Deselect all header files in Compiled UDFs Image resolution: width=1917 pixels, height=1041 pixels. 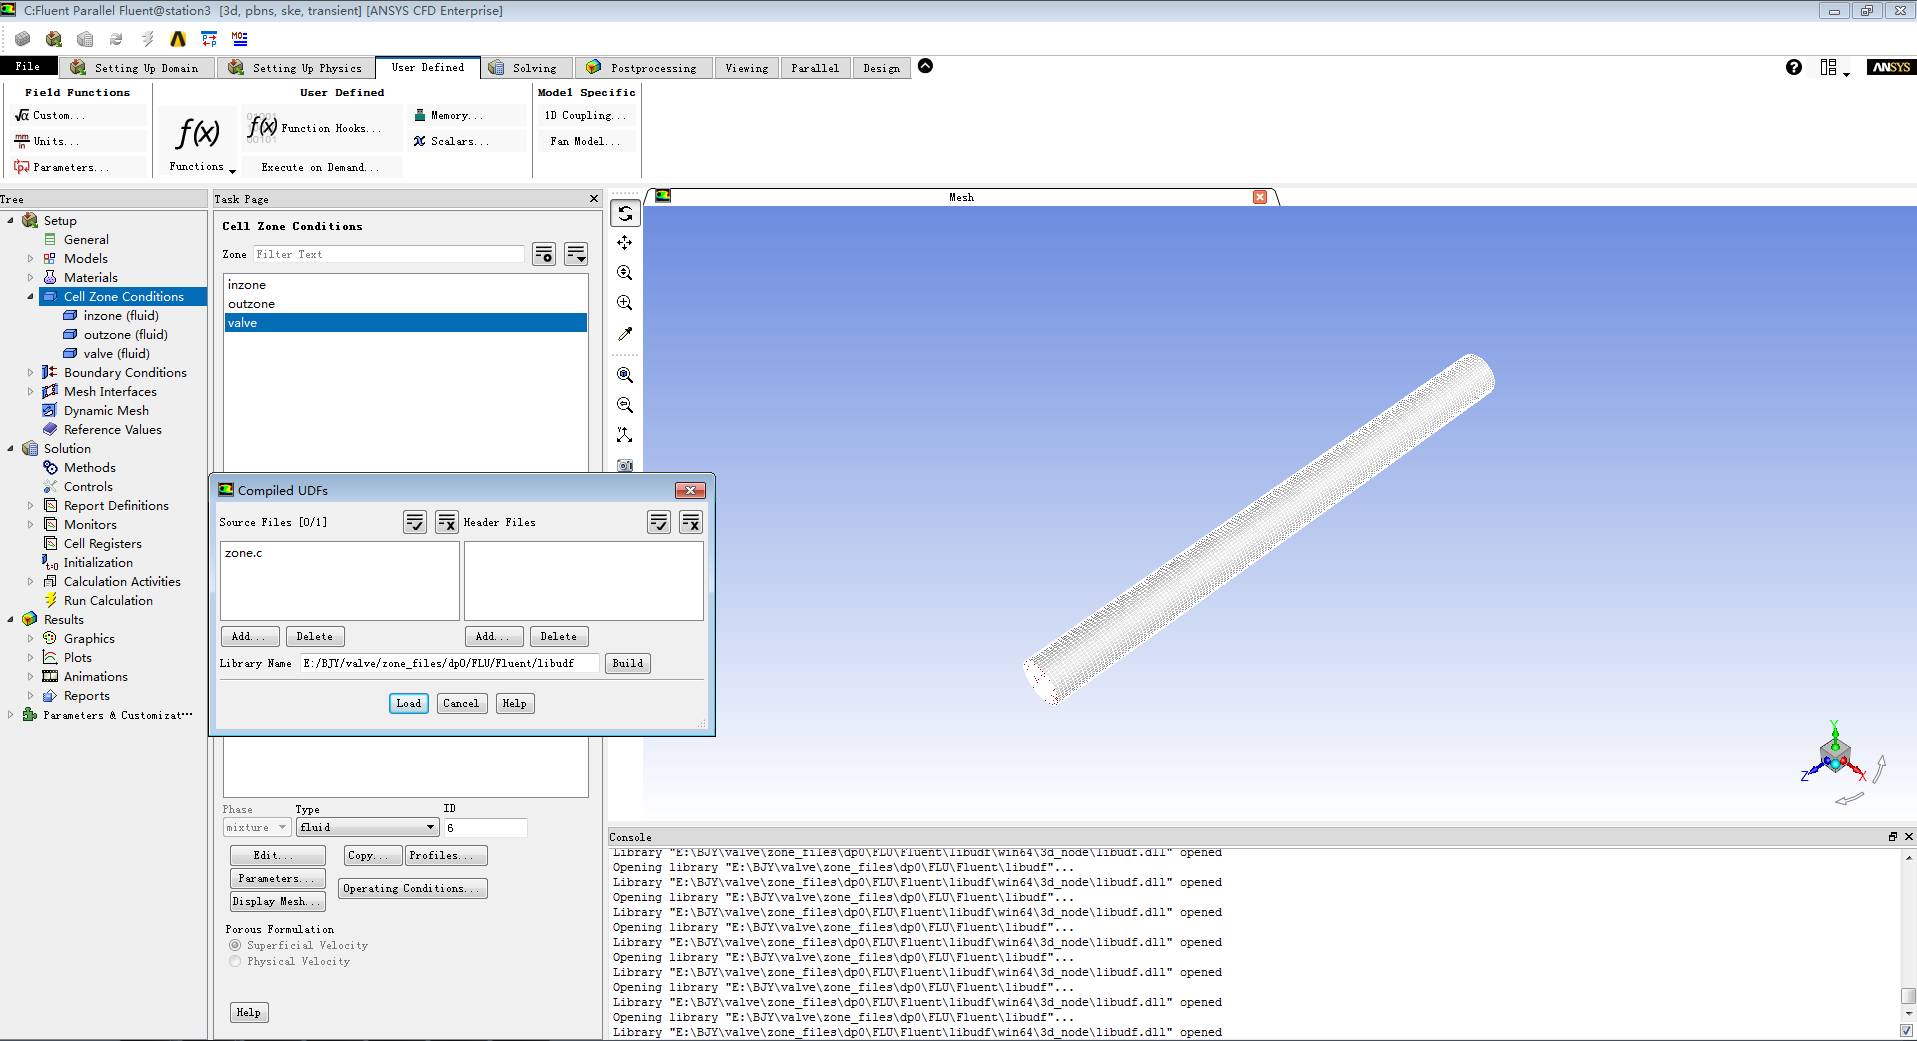pyautogui.click(x=691, y=522)
